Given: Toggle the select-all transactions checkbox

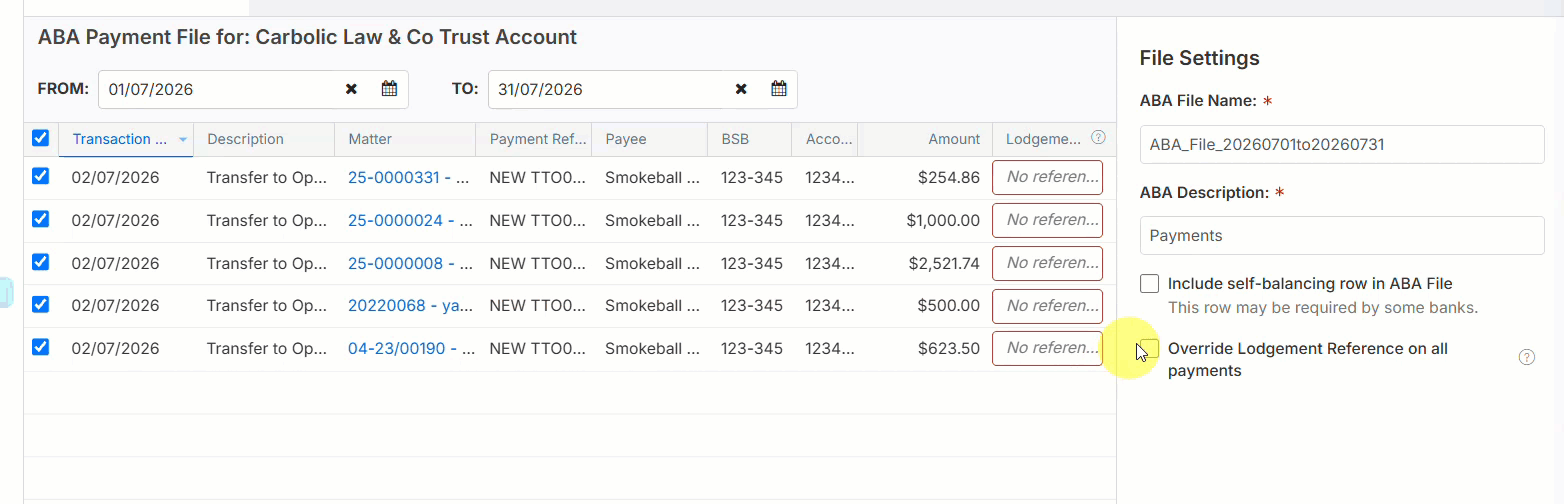Looking at the screenshot, I should click(40, 138).
